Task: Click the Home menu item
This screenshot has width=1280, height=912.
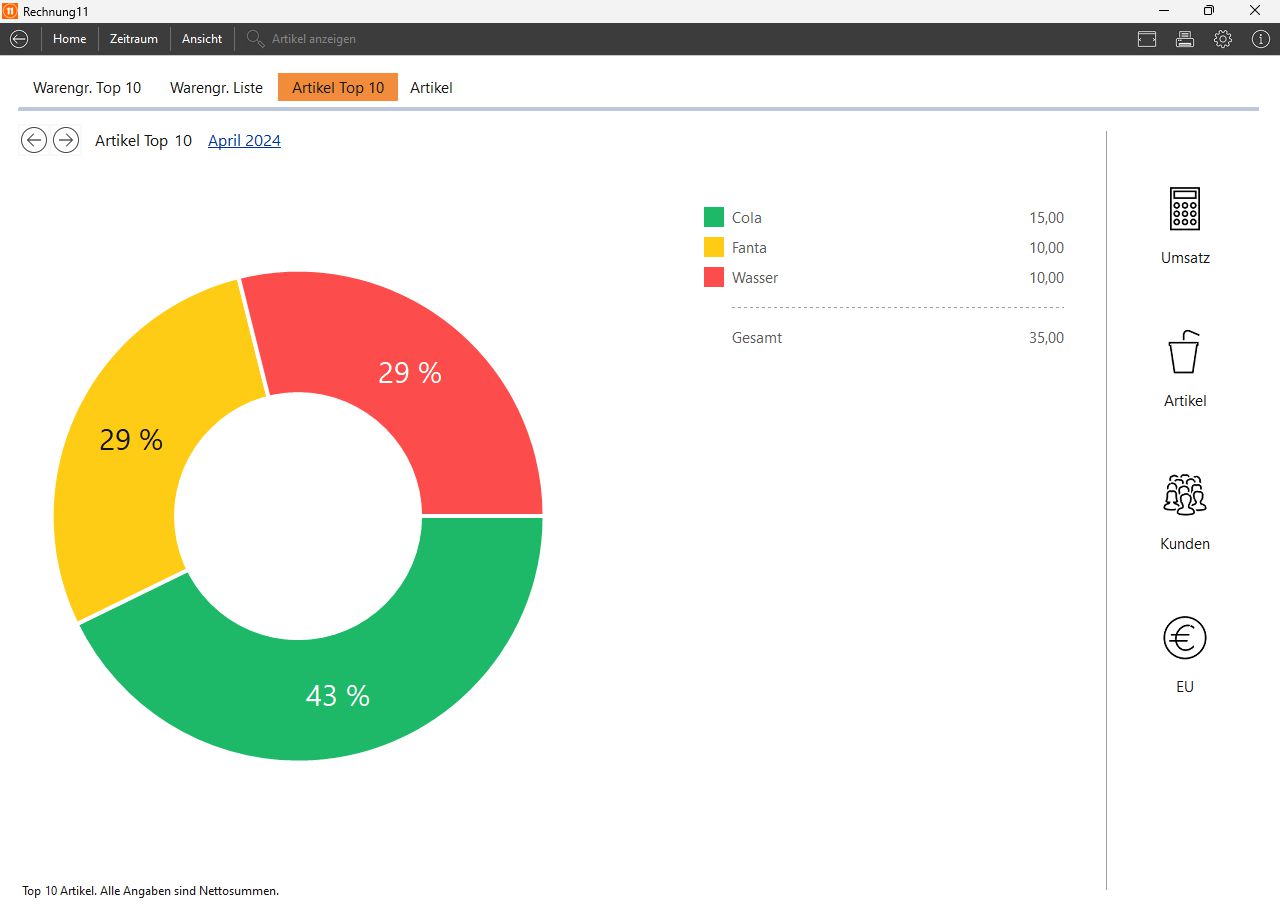Action: (70, 39)
